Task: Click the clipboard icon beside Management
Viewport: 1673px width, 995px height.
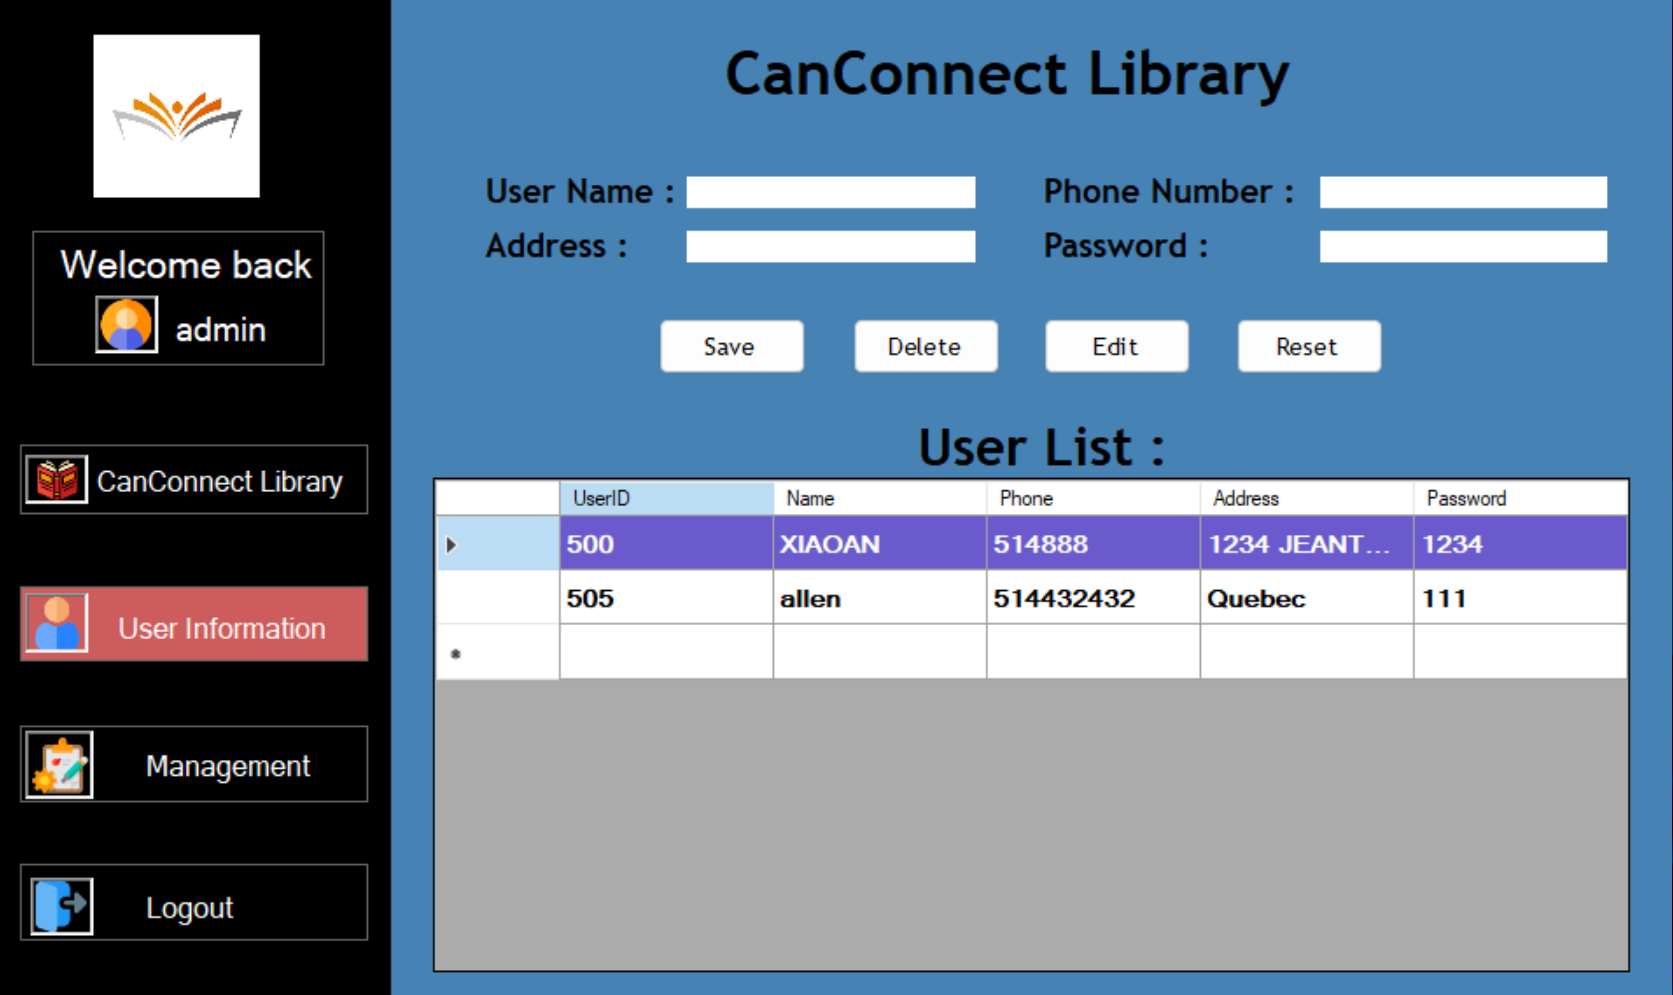Action: coord(58,764)
